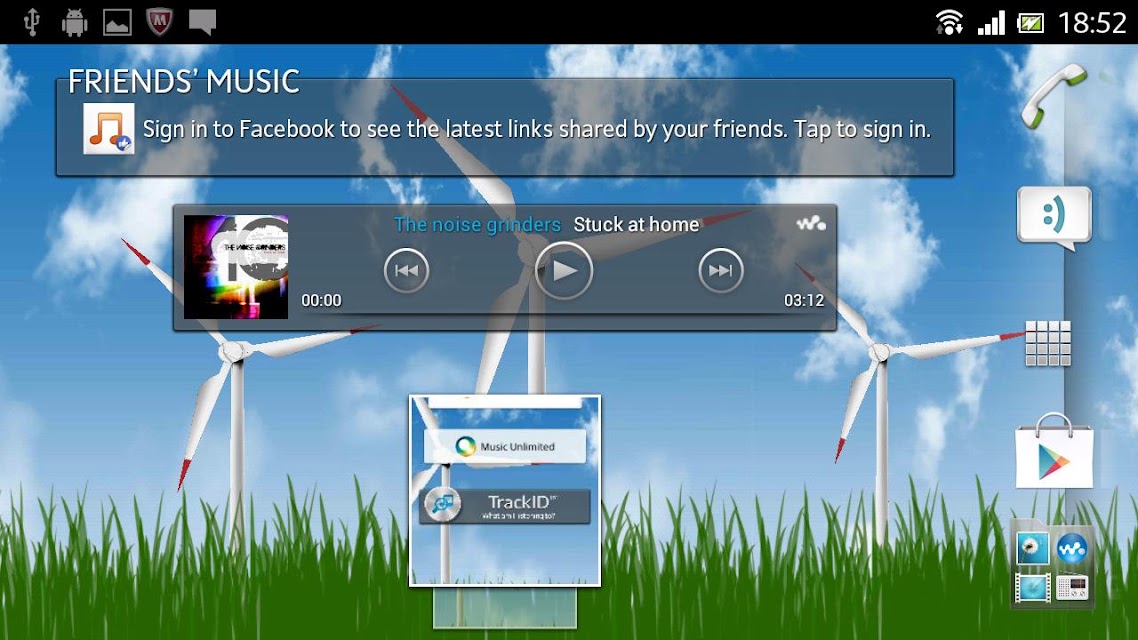Tap the picture notification icon

[x=117, y=22]
